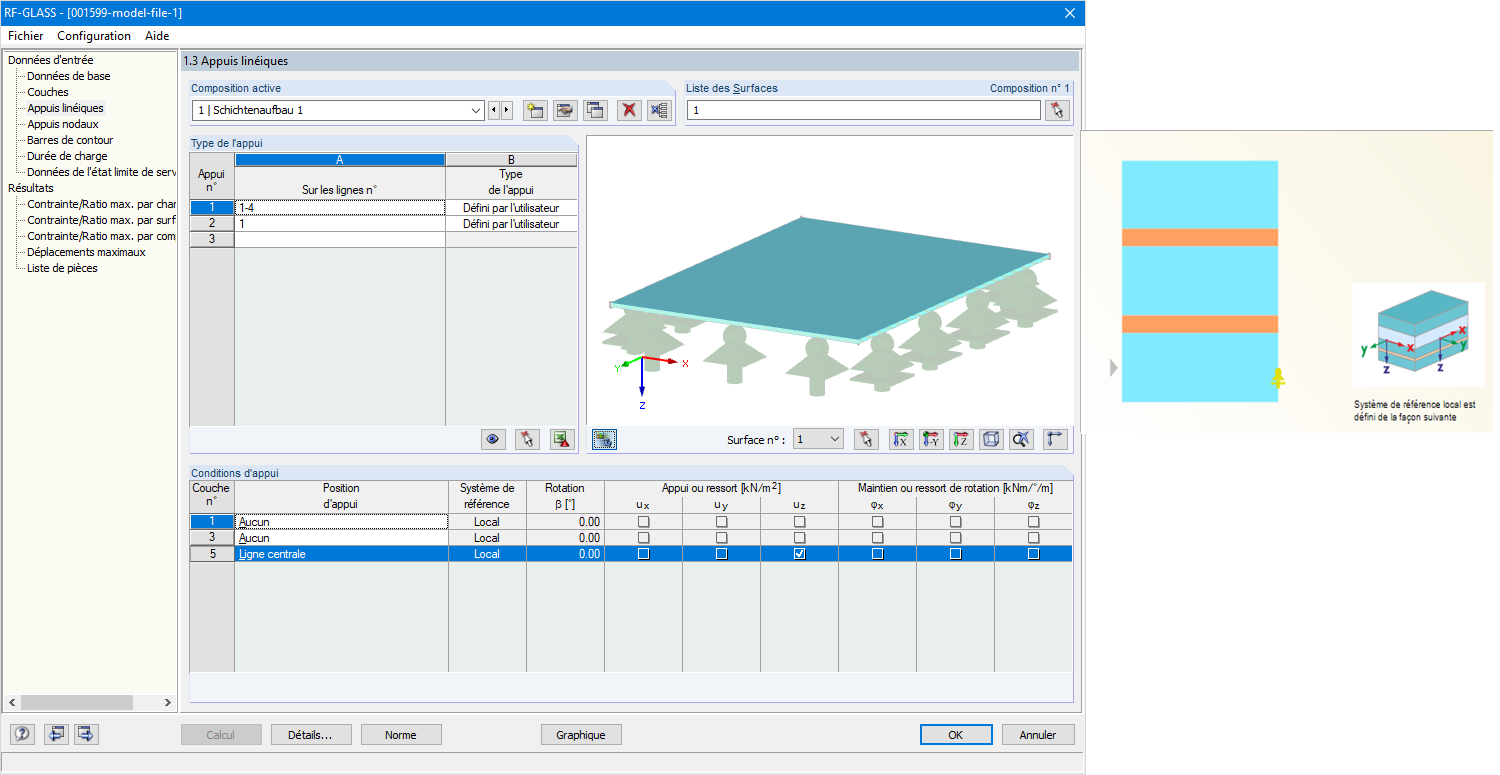Enable ux support for layer 3

(x=643, y=538)
